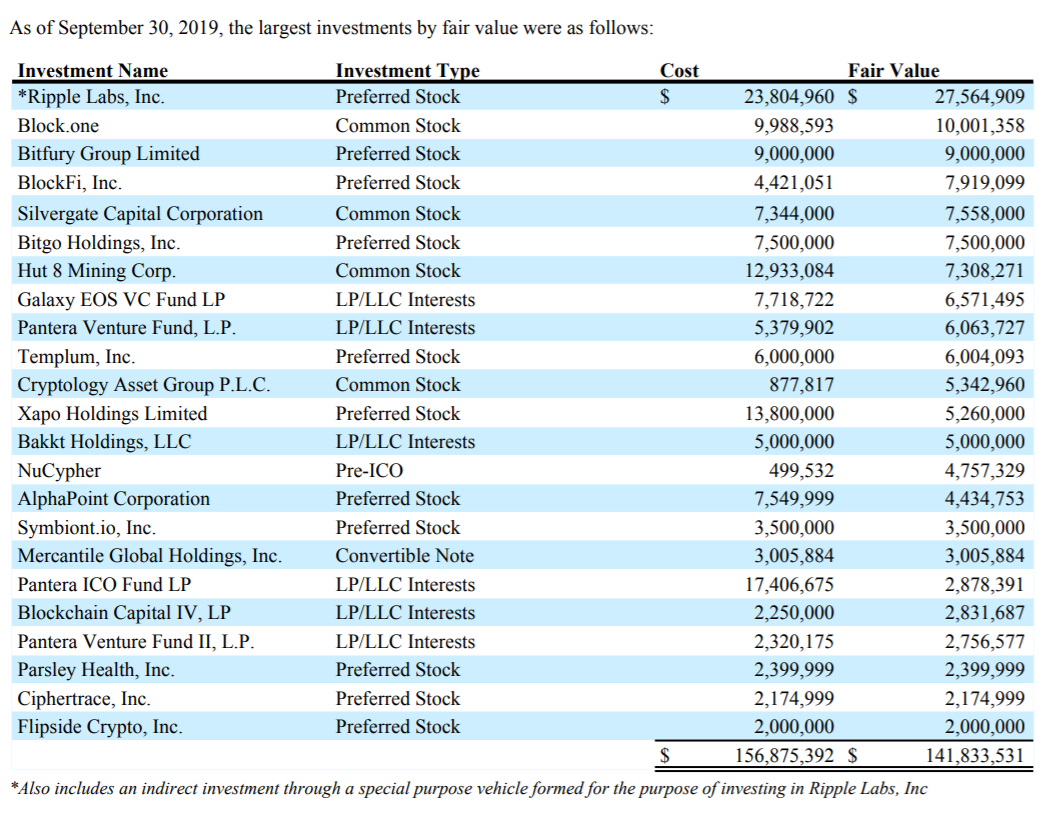Select 'Parsley Health, Inc.' name
The image size is (1039, 813).
coord(96,670)
